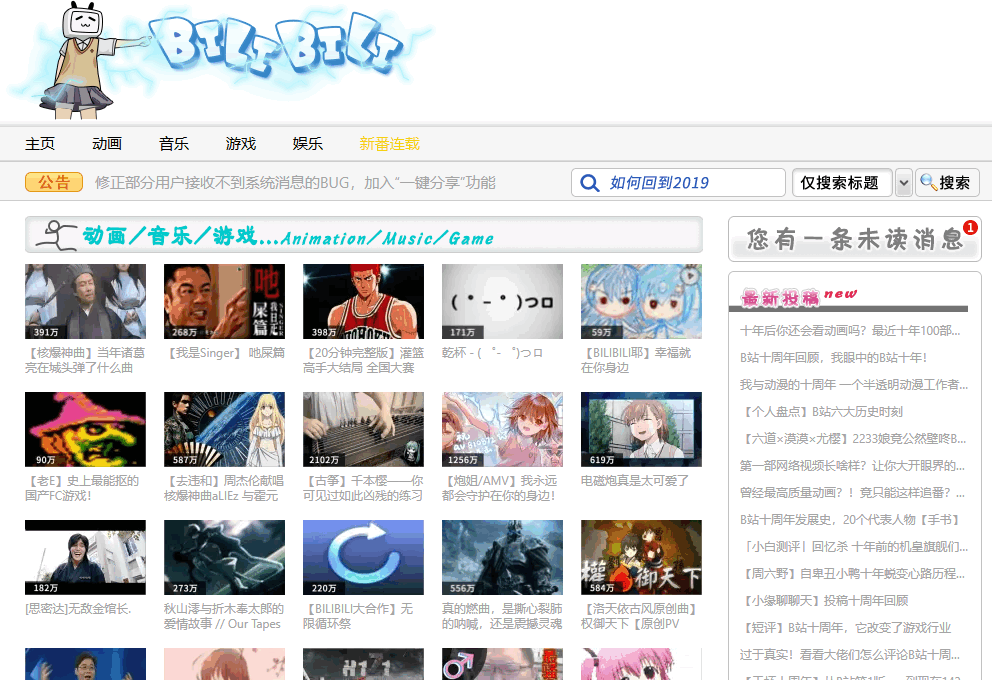Go to the 新番连载 menu item

point(389,144)
